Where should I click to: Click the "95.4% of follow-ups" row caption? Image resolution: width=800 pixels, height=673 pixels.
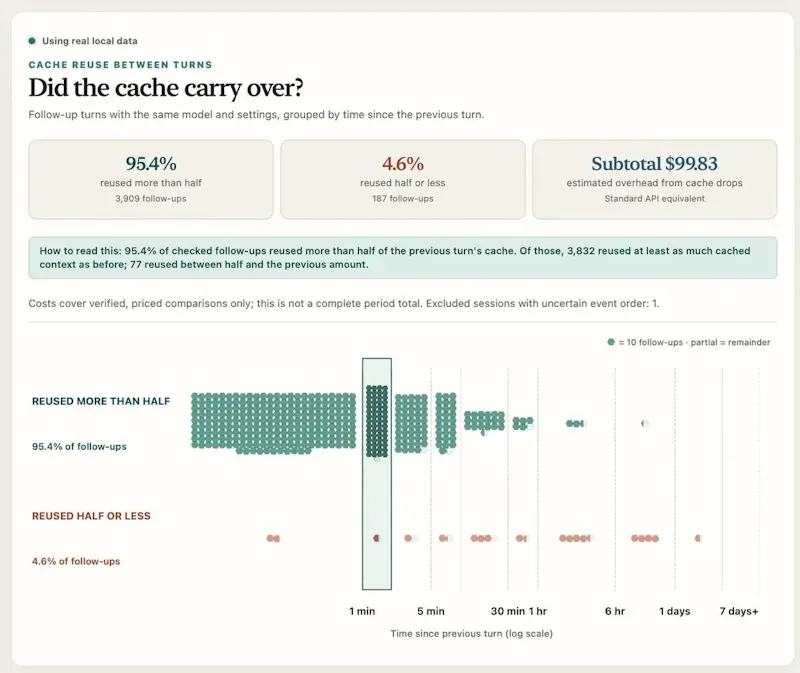pyautogui.click(x=79, y=446)
